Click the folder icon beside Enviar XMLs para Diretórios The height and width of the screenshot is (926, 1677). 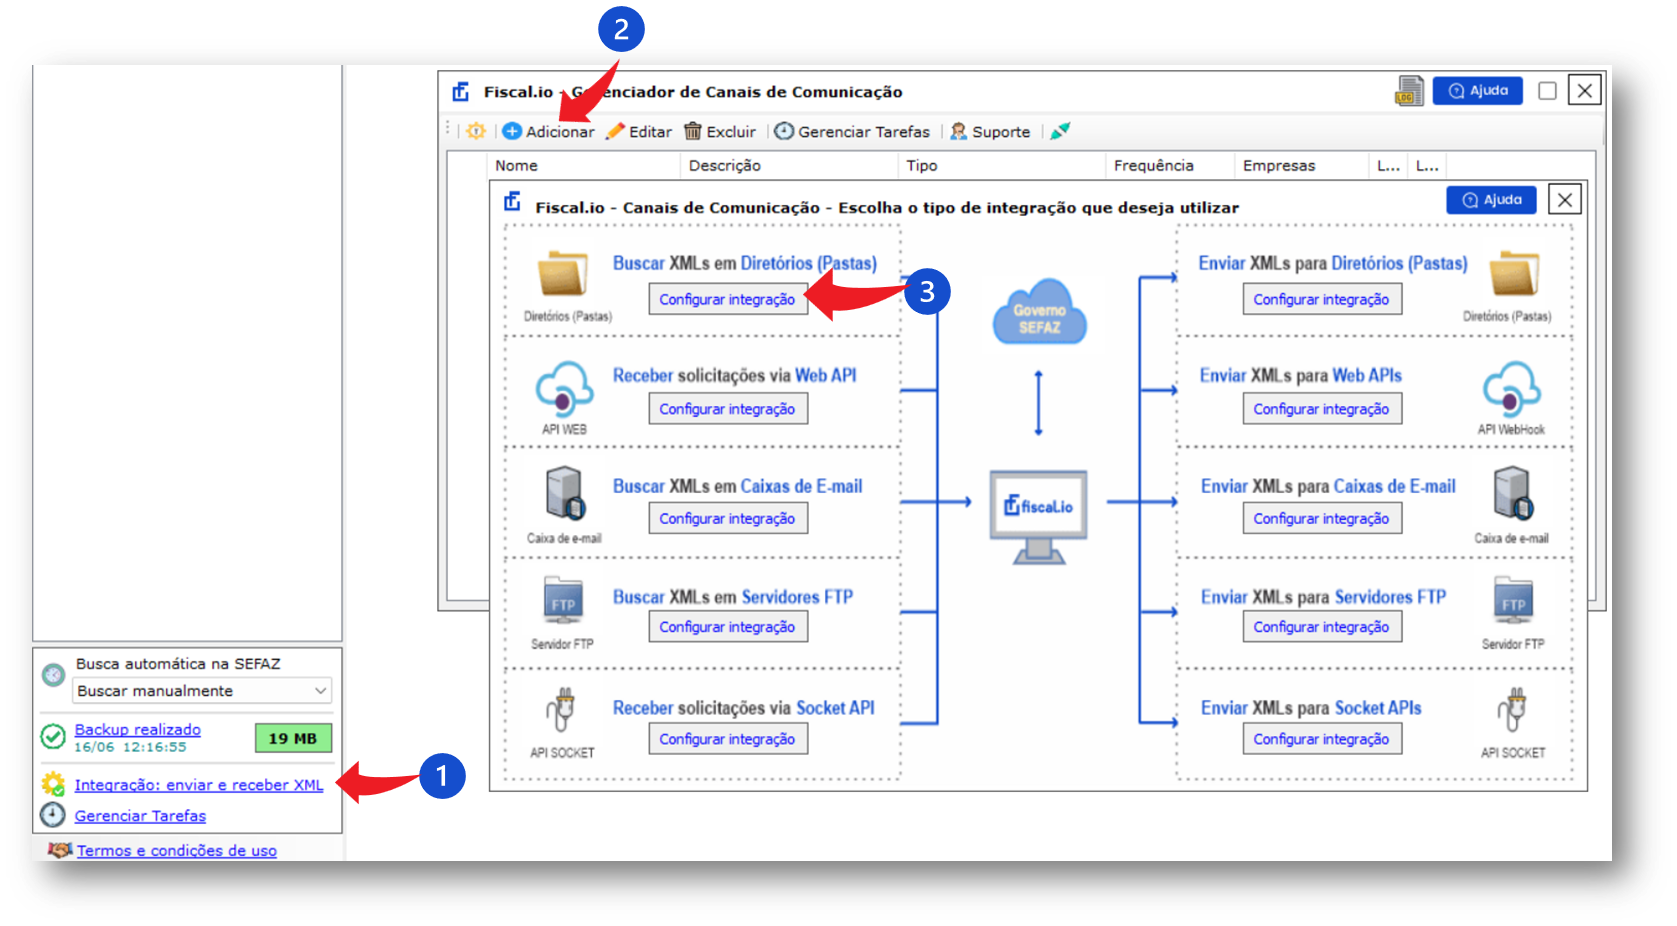click(1513, 274)
